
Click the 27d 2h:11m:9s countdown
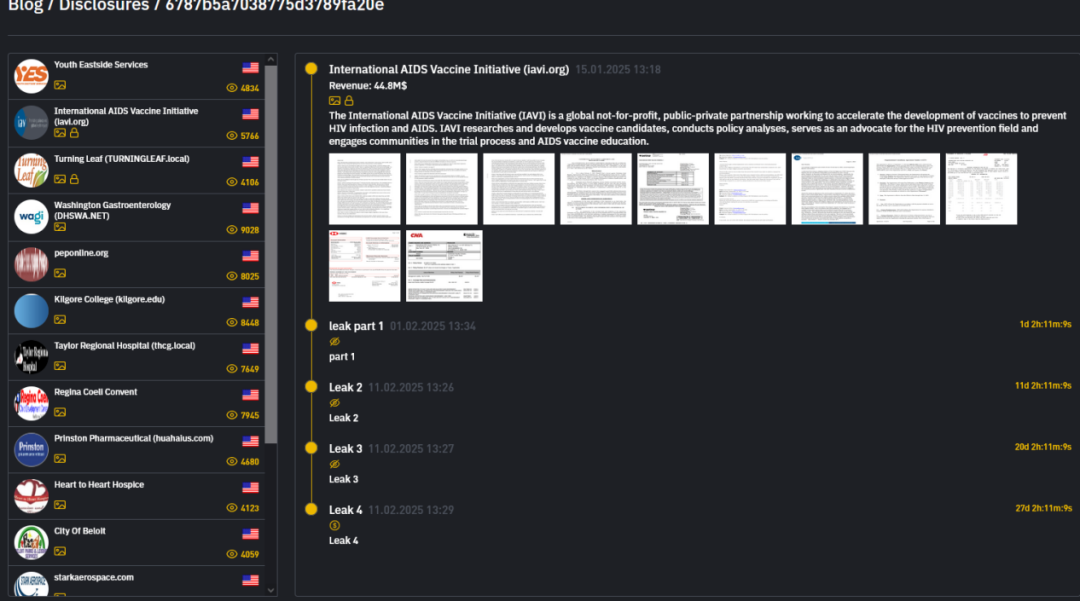click(x=1043, y=508)
